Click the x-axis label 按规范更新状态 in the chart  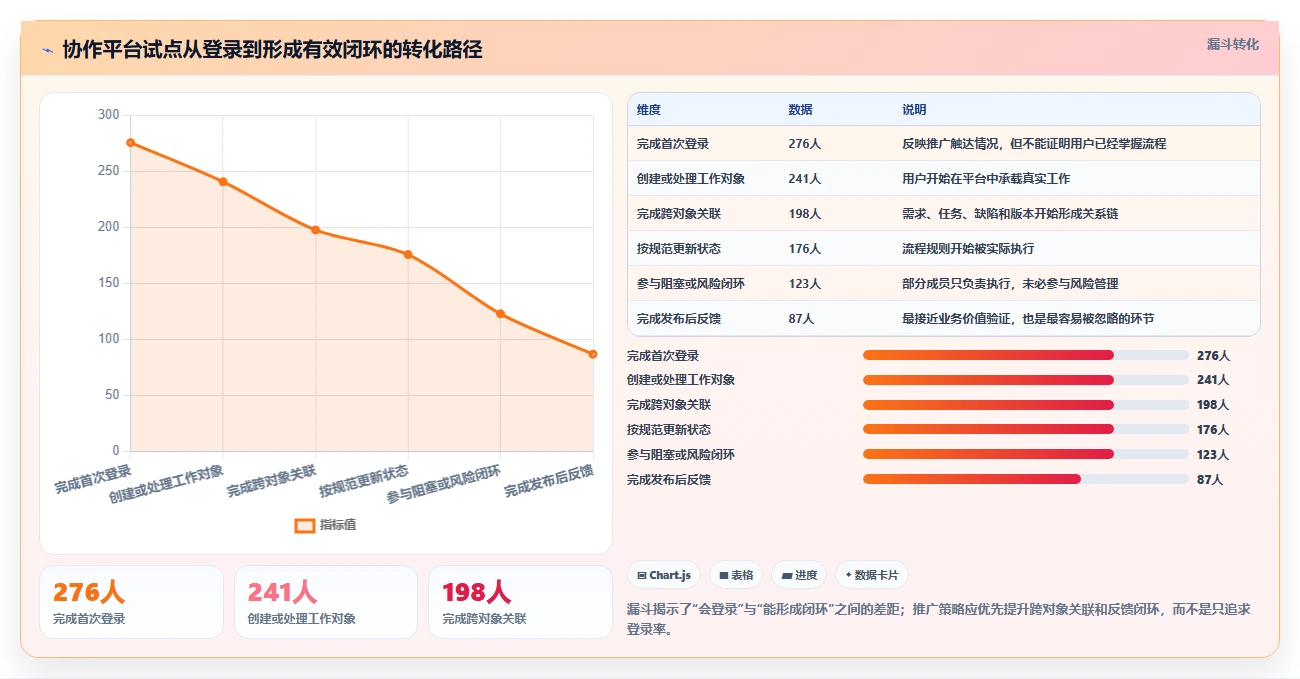tap(364, 481)
